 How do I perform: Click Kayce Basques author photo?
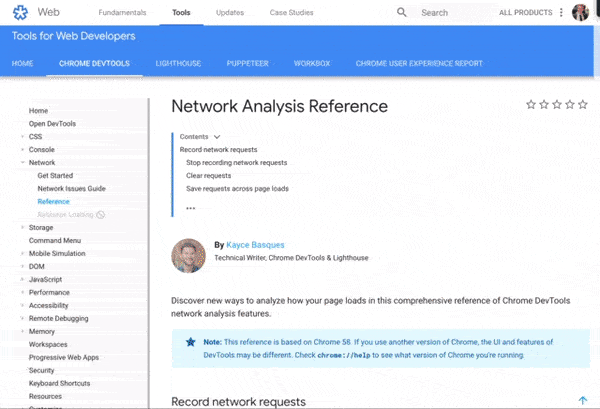click(x=188, y=255)
